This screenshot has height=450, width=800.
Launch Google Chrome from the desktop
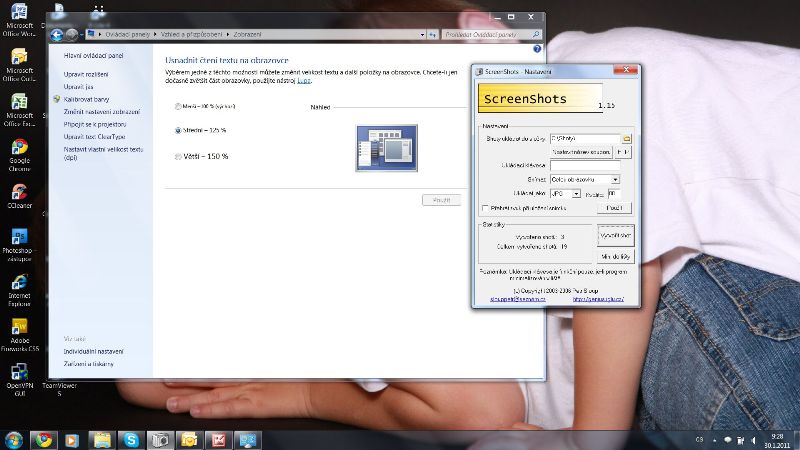pos(19,155)
